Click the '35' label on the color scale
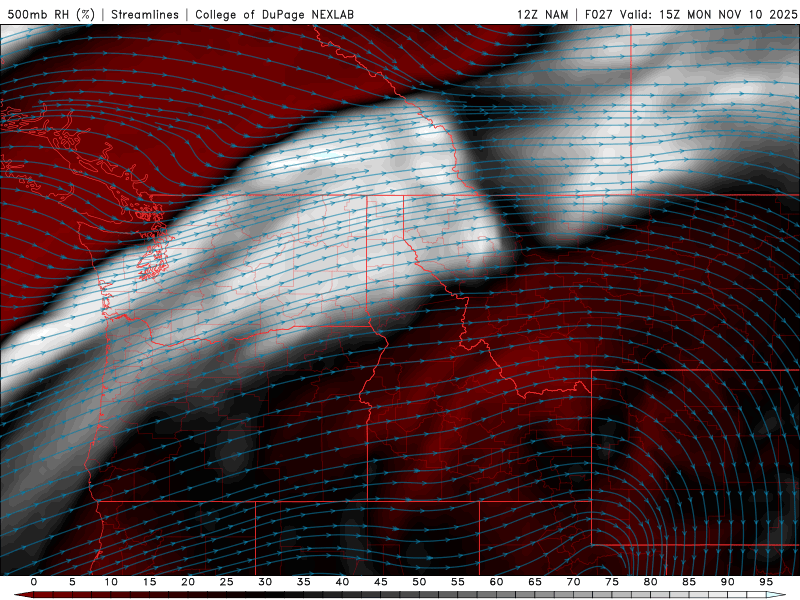 [303, 582]
